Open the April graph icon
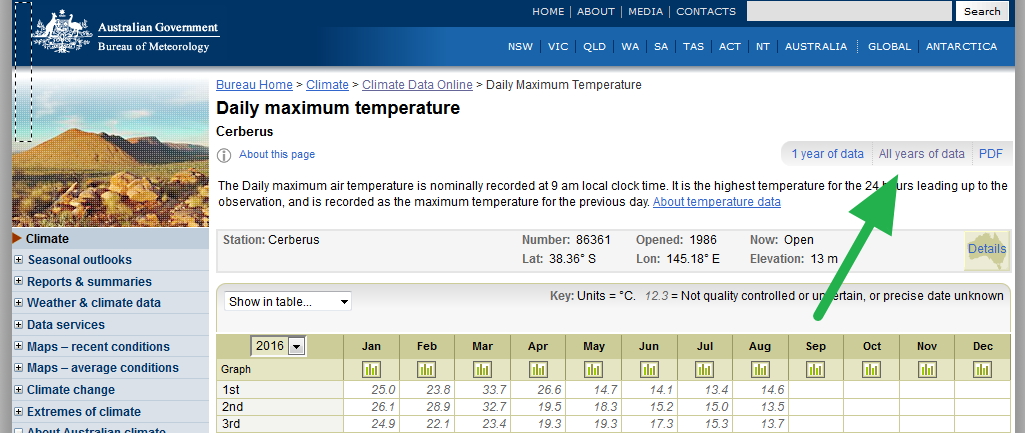 pyautogui.click(x=538, y=370)
